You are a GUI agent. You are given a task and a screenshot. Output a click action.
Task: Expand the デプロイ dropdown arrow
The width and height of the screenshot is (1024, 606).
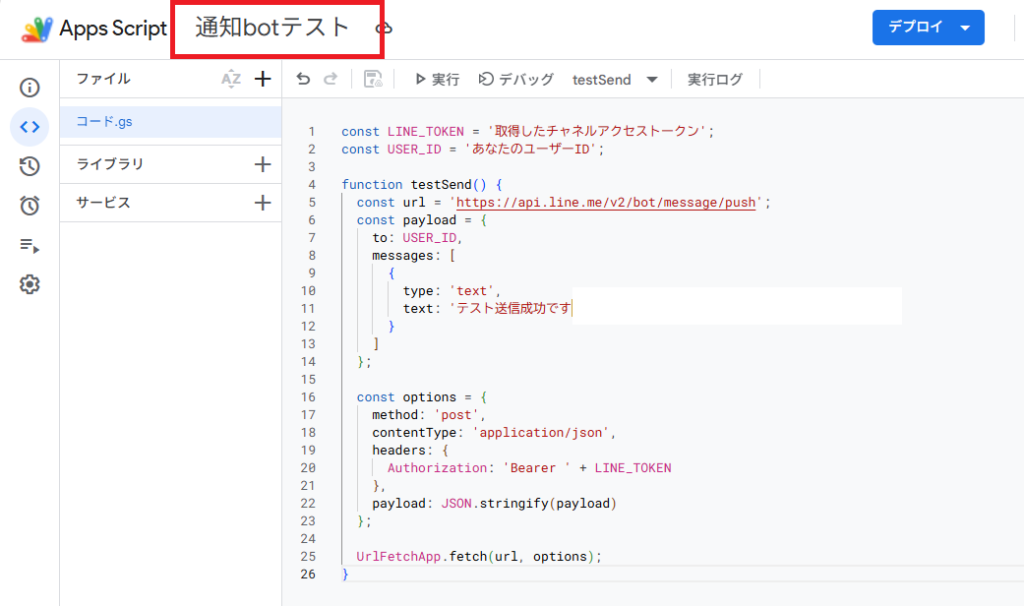[x=965, y=27]
